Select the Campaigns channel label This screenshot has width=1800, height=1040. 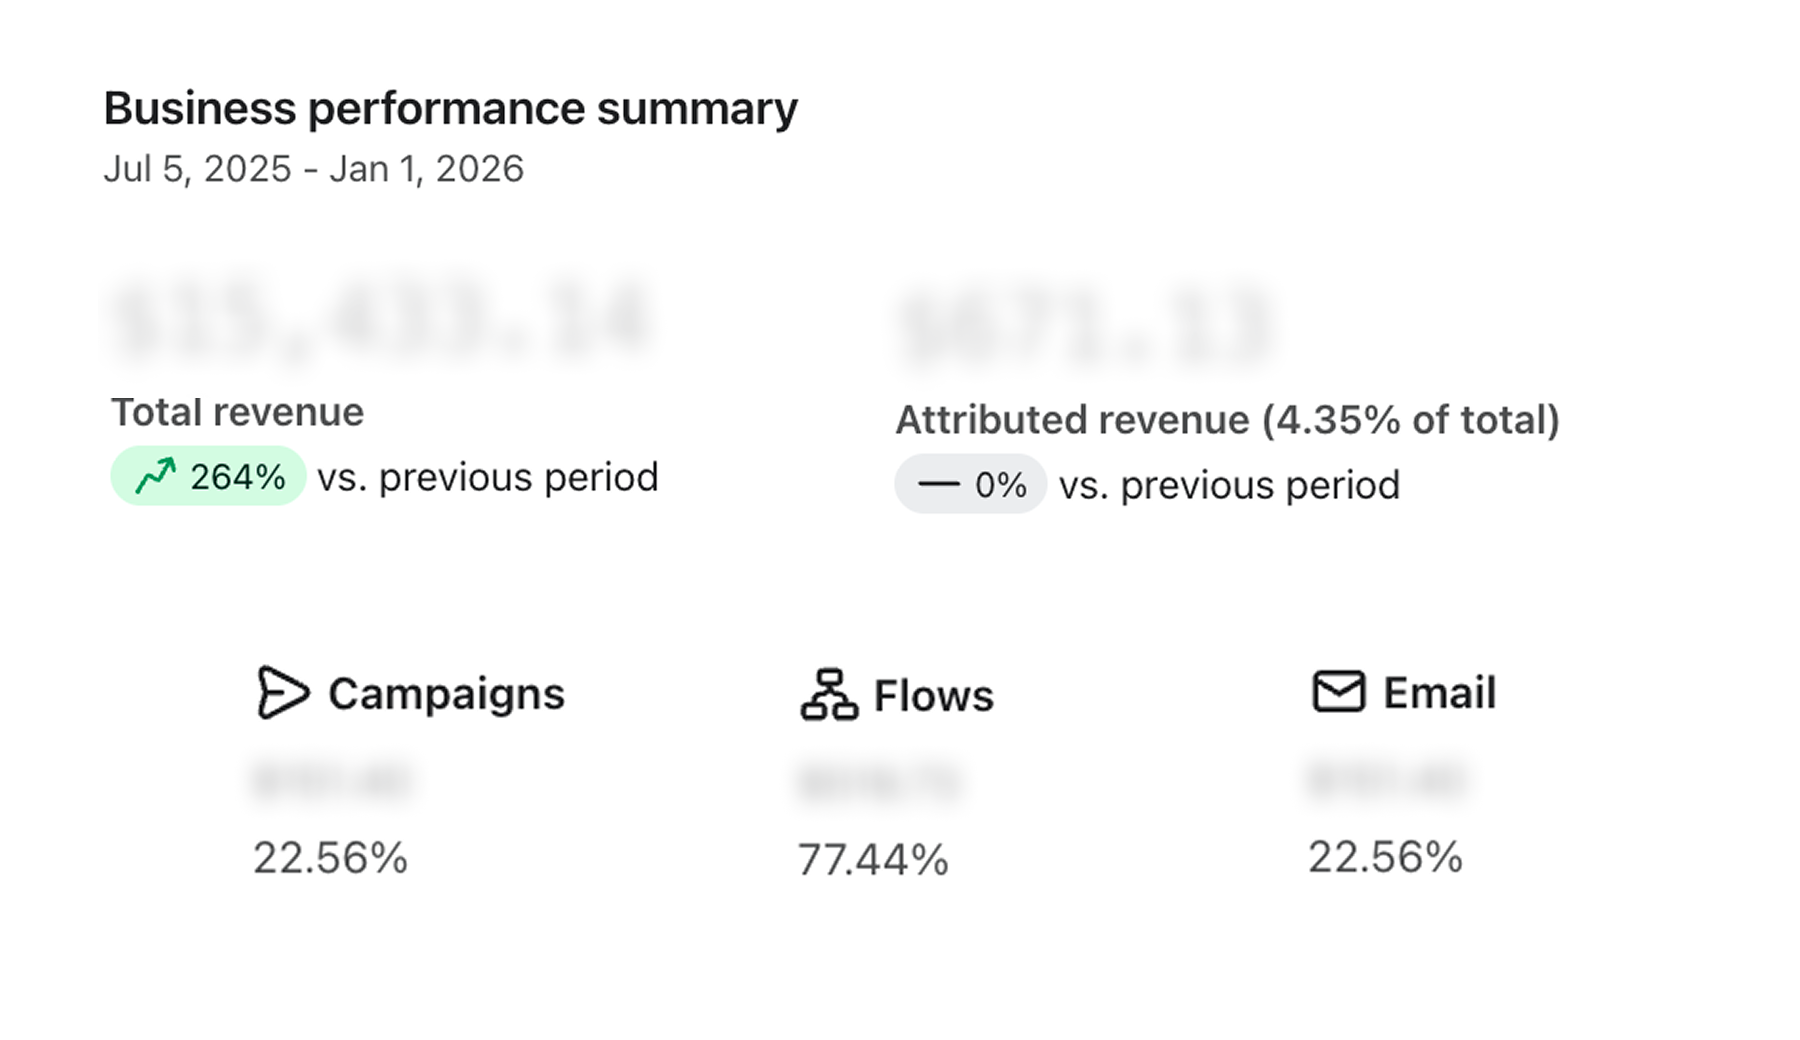coord(446,694)
